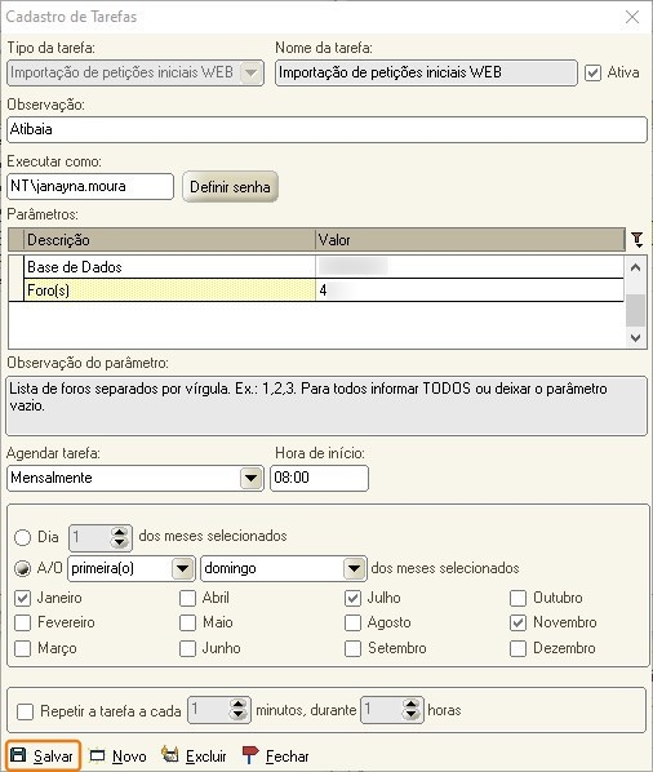Screen dimensions: 653x772
Task: Open the domingo weekday dropdown
Action: [x=354, y=568]
